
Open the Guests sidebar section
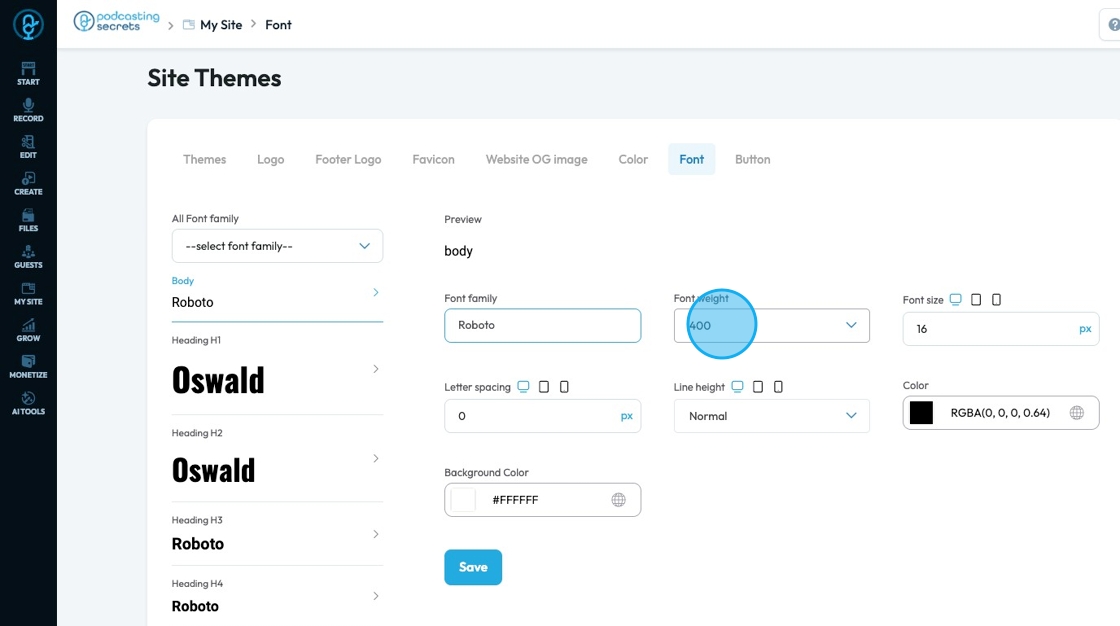(x=28, y=257)
